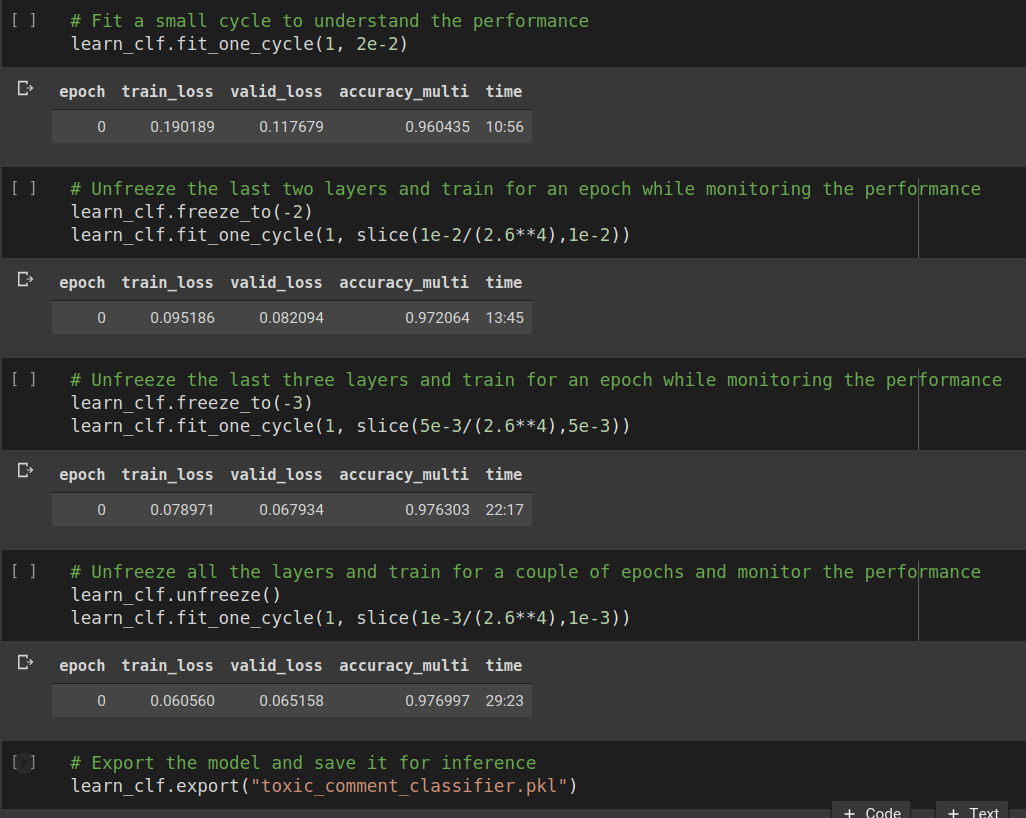This screenshot has width=1026, height=818.
Task: Click accuracy_multi value 0.976997
Action: 437,701
